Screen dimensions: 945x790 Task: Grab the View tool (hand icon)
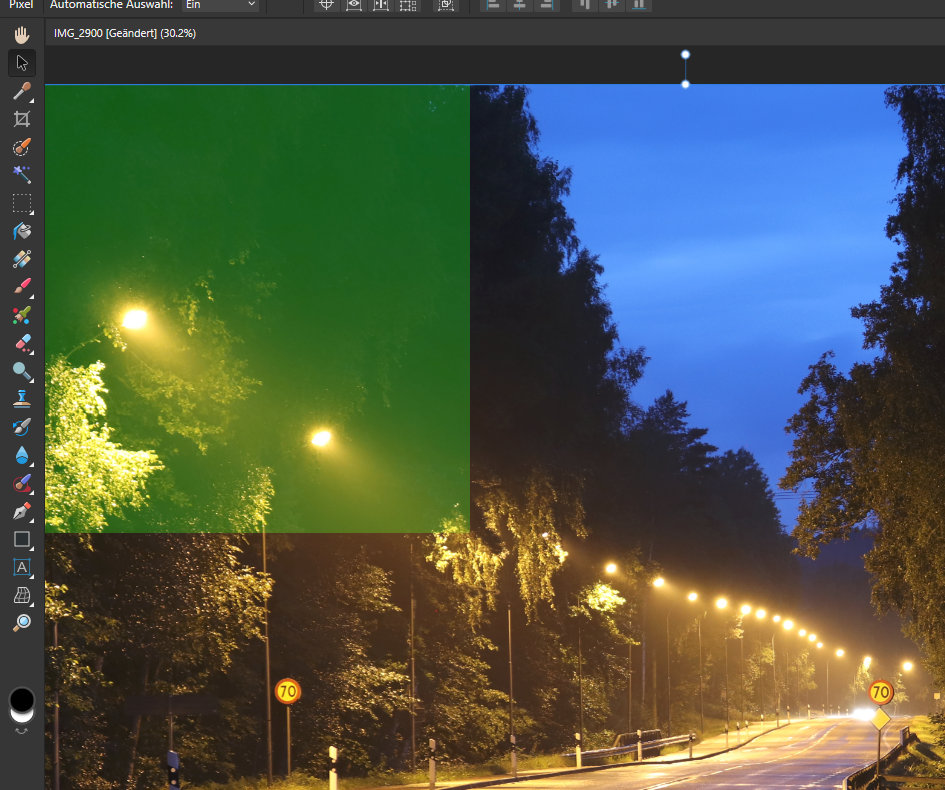[21, 34]
